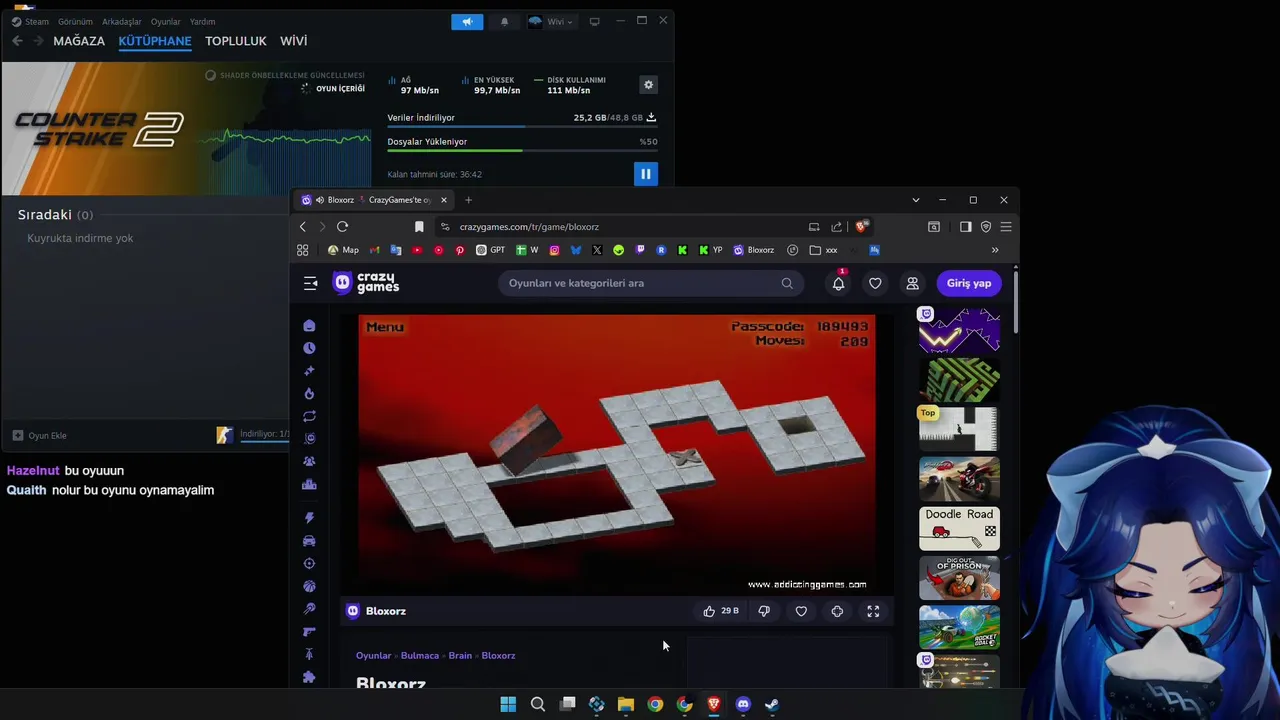Bookmark this page with the bookmark icon

419,227
